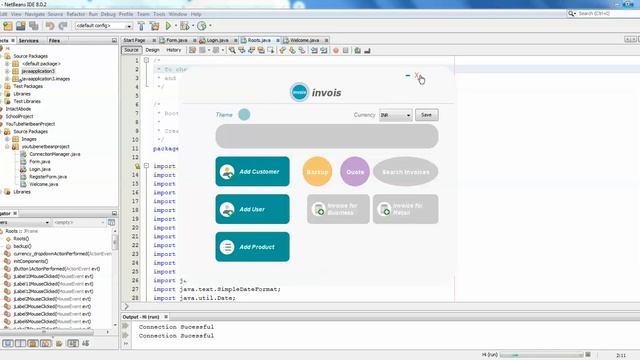Viewport: 640px width, 360px height.
Task: Click the Clean and Build icon
Action: 154,26
